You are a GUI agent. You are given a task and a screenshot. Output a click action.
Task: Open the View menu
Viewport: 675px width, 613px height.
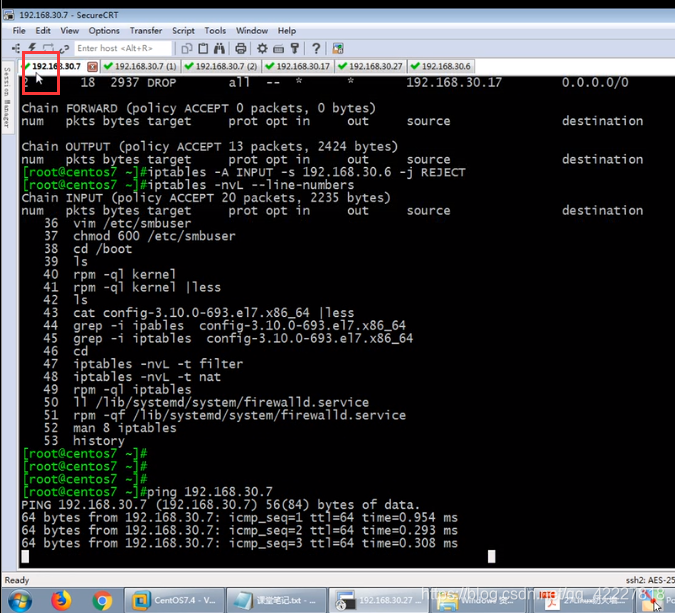(x=69, y=31)
